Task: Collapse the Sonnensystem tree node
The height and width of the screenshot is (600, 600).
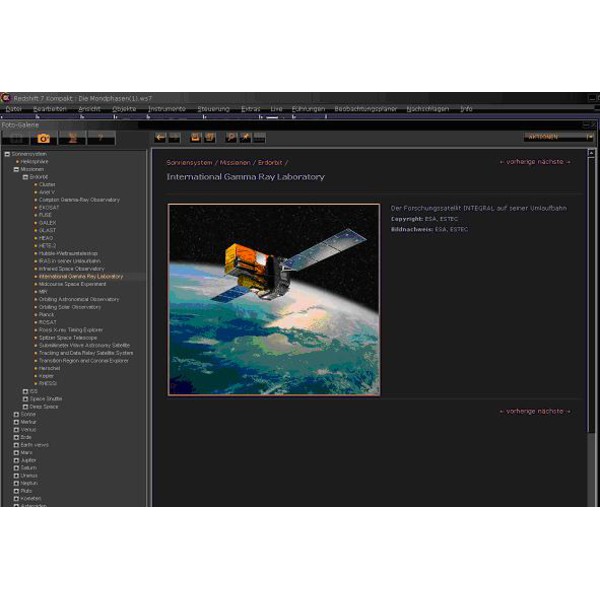Action: (7, 154)
